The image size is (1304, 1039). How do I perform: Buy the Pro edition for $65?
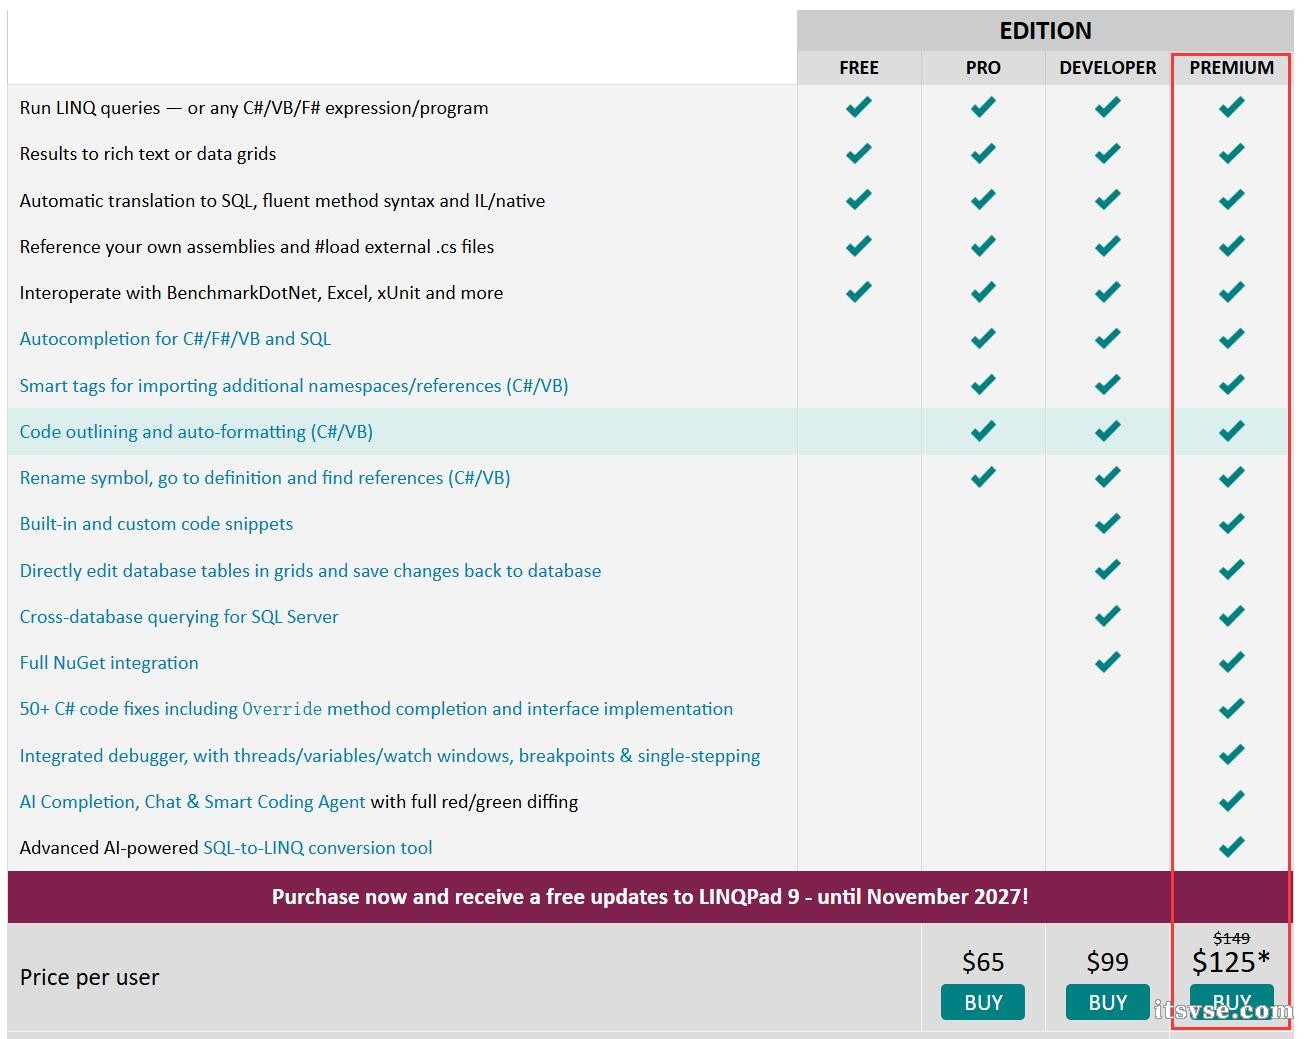click(x=982, y=1002)
